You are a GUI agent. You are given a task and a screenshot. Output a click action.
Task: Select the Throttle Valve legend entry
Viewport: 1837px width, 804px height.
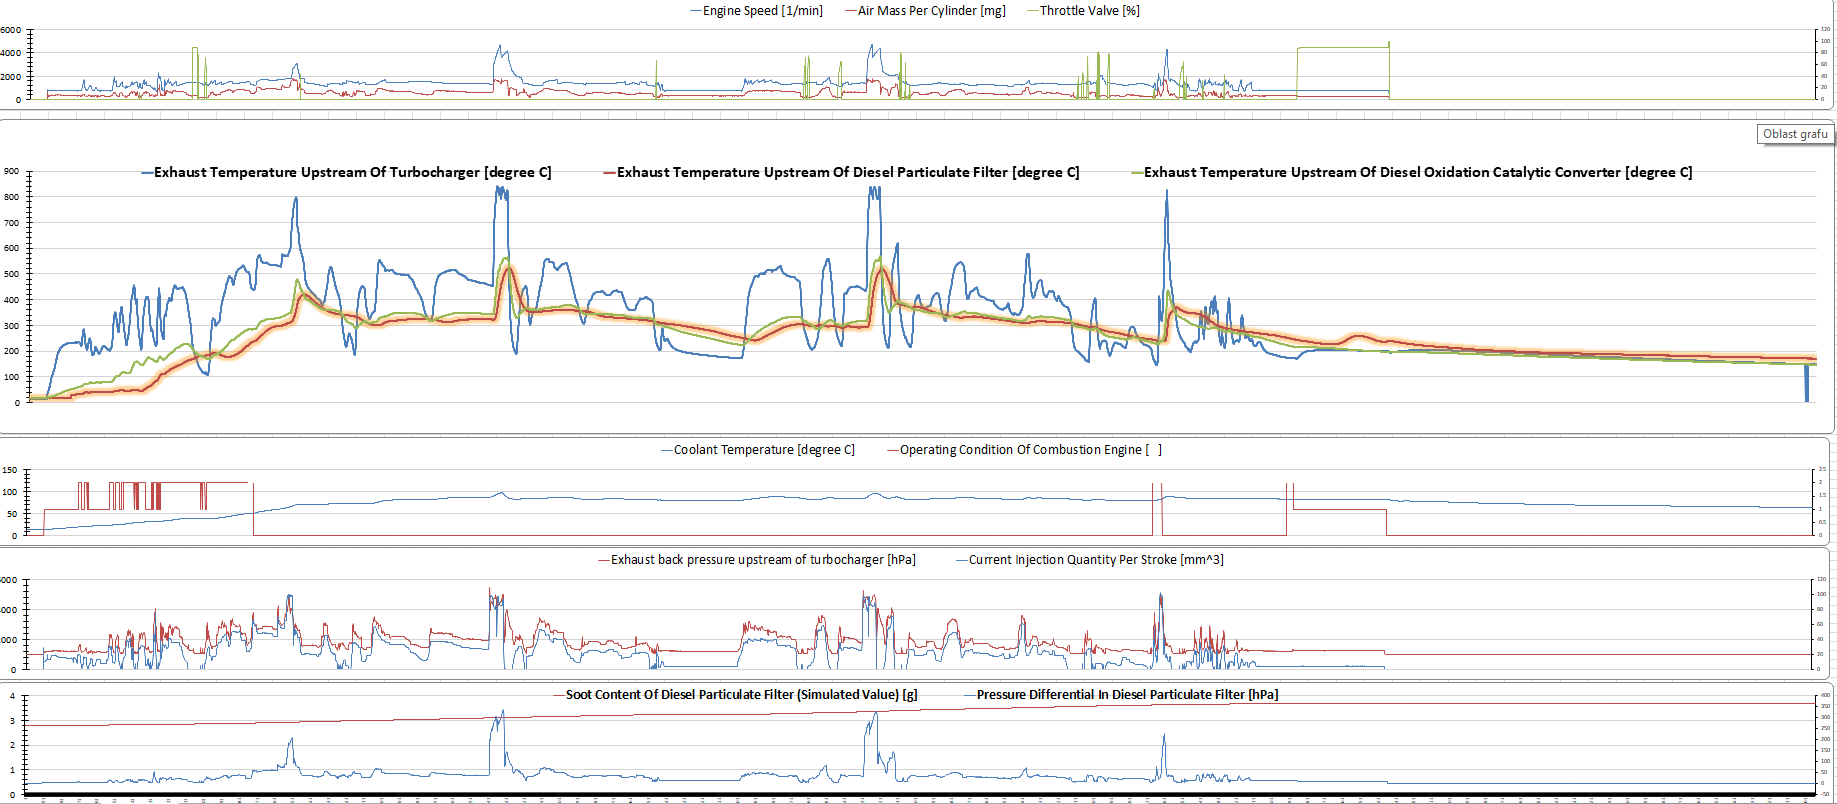tap(1089, 11)
